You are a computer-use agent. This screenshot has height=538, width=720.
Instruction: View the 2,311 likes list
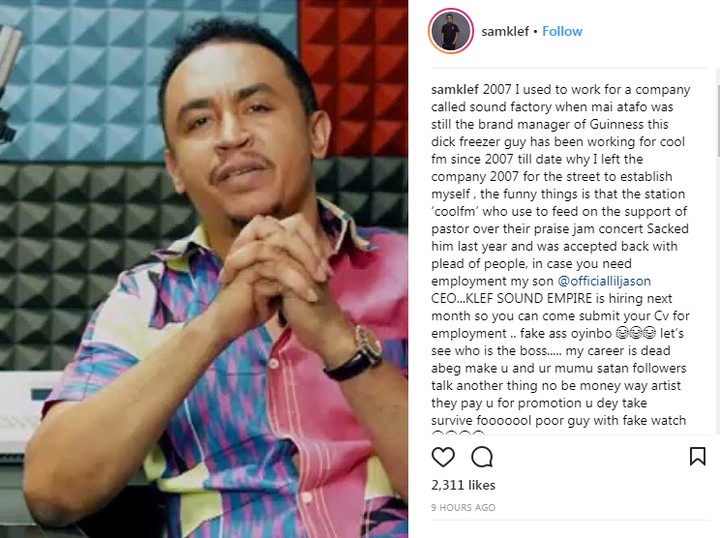tap(463, 485)
